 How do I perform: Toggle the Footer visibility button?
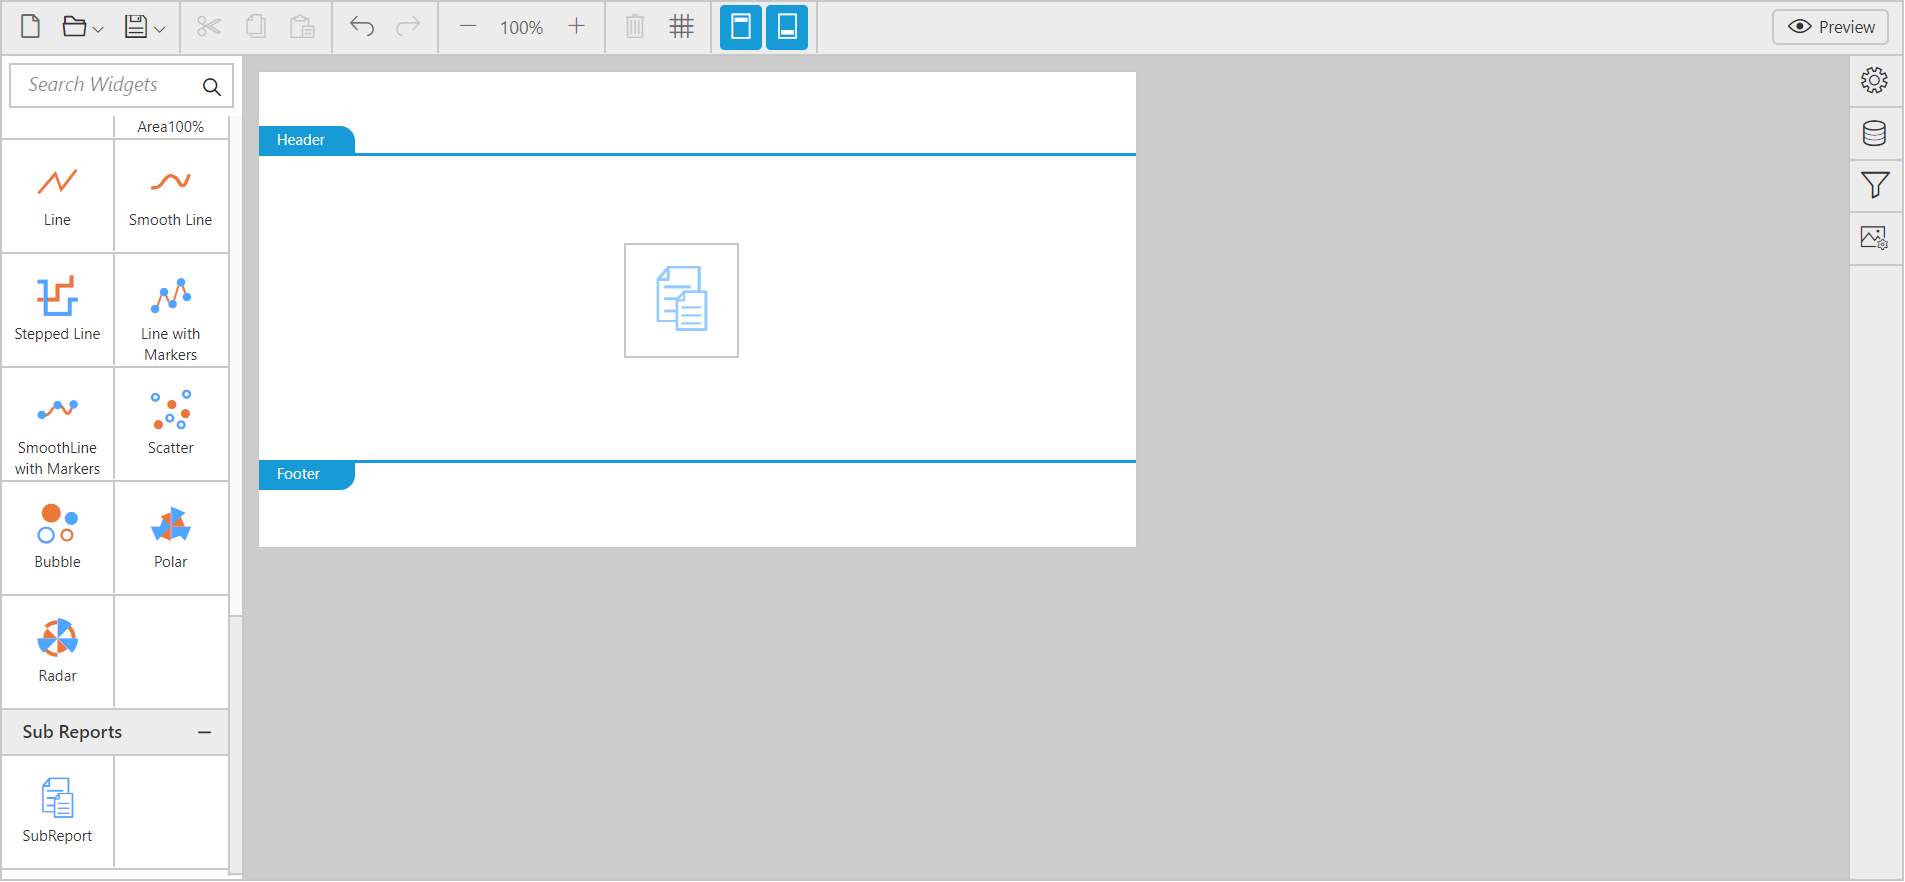(787, 27)
